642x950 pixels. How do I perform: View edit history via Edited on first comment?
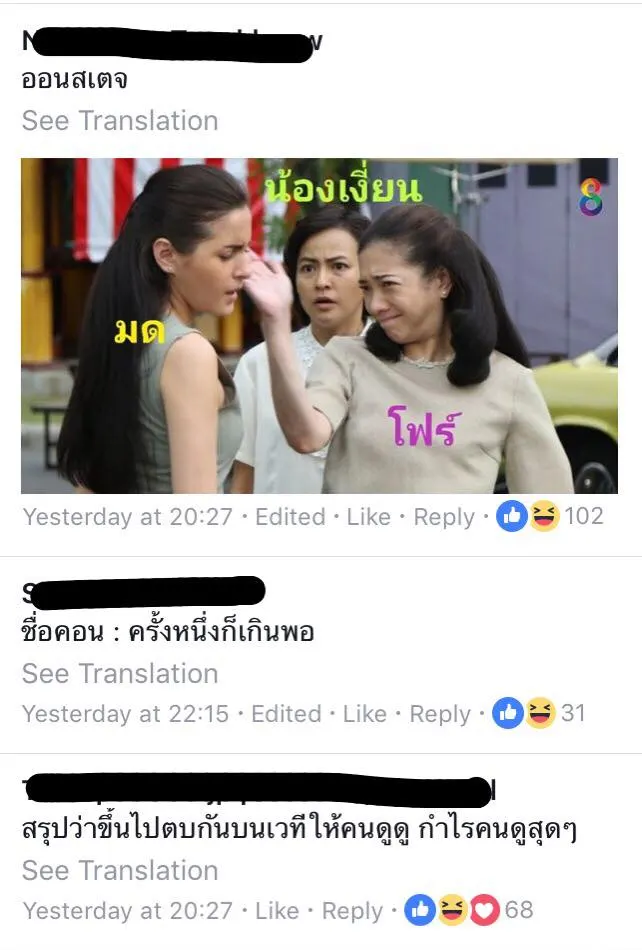pyautogui.click(x=290, y=517)
